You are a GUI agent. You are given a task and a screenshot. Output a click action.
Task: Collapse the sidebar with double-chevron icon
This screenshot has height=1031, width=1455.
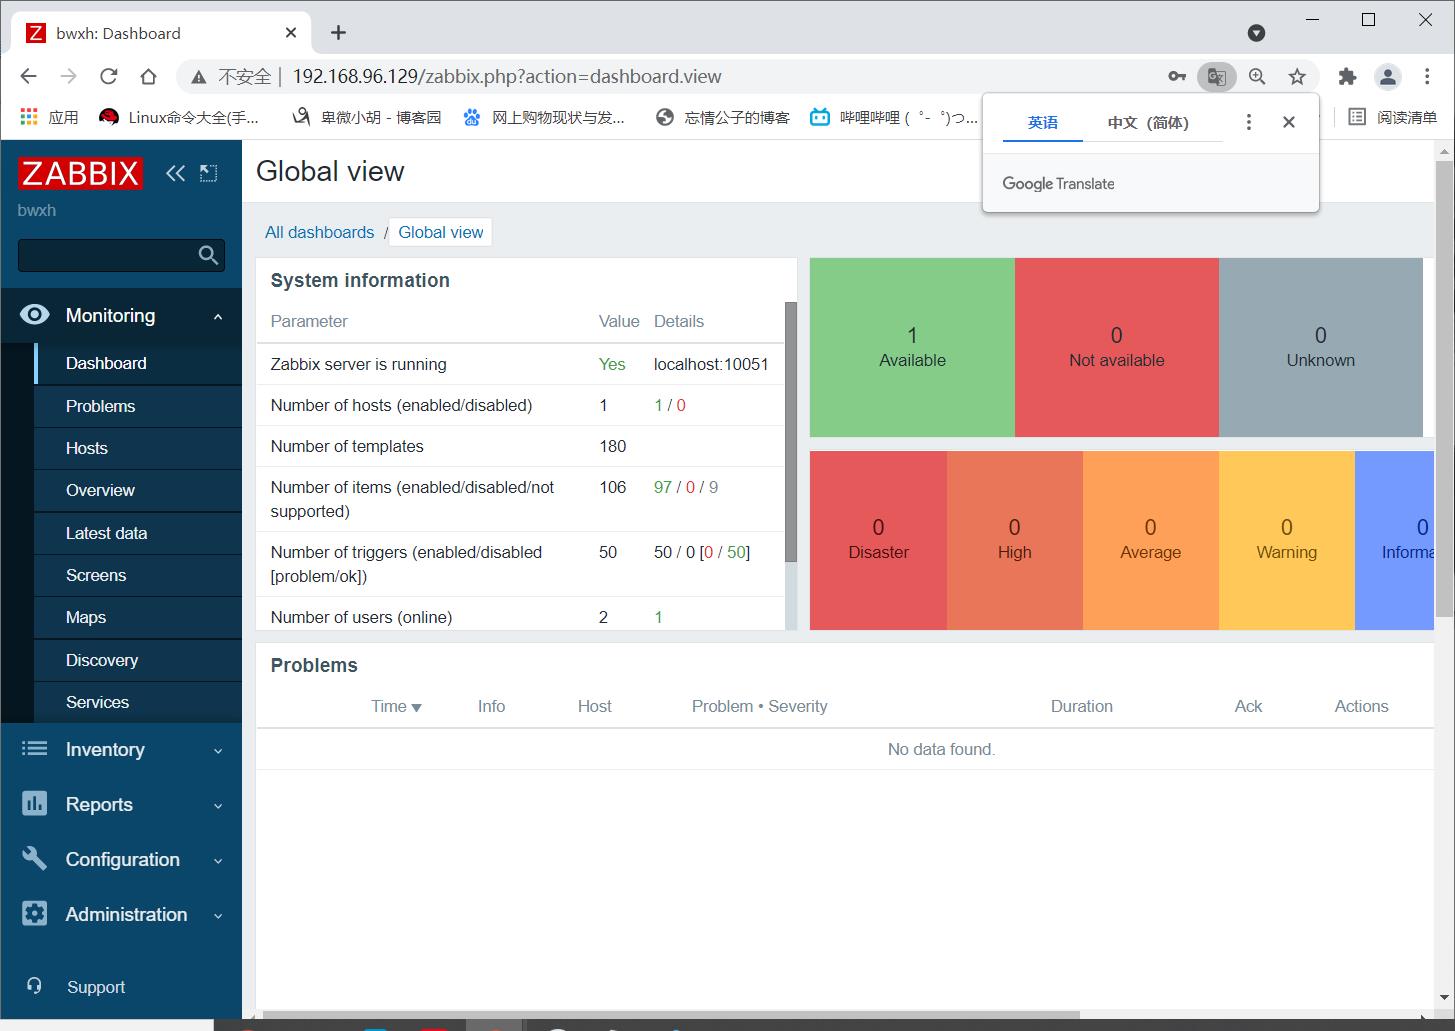point(175,173)
